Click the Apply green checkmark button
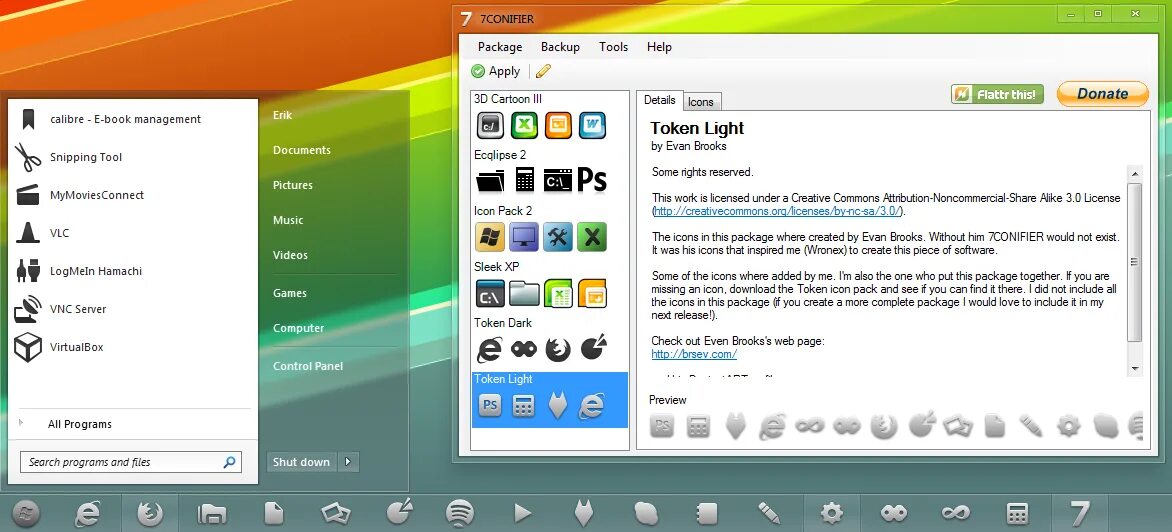 point(496,71)
